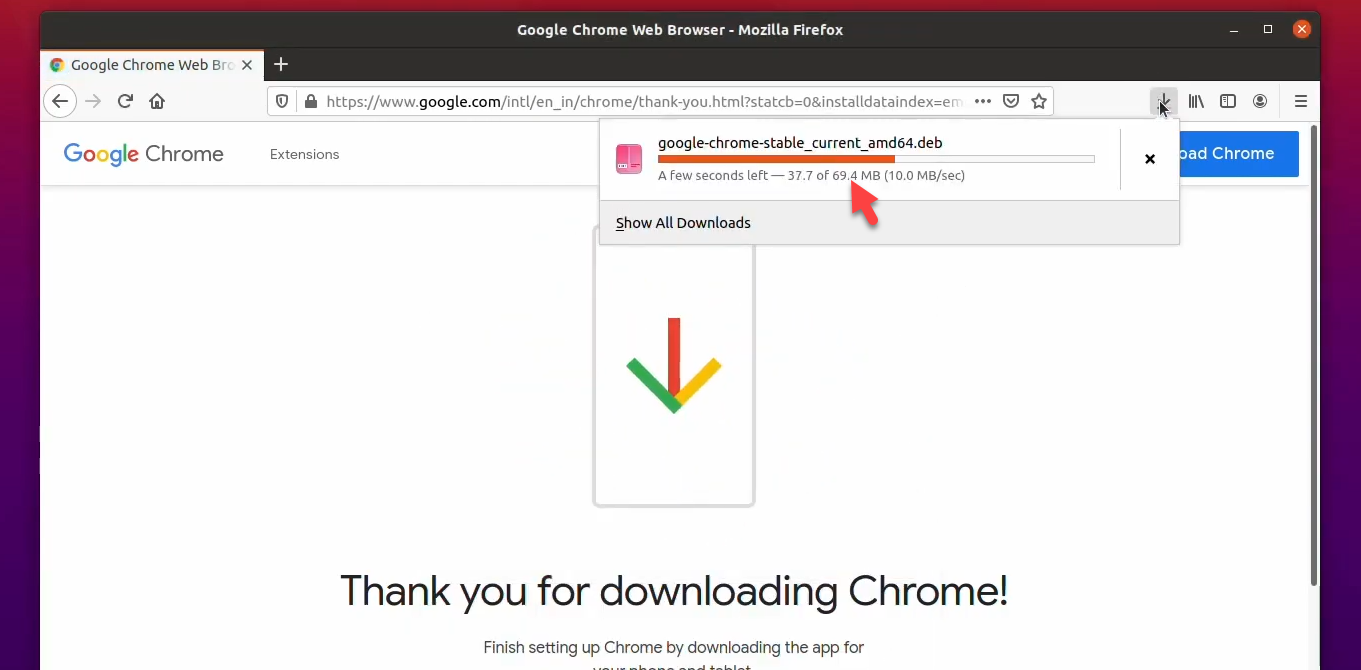This screenshot has width=1361, height=670.
Task: Click Show All Downloads
Action: (683, 223)
